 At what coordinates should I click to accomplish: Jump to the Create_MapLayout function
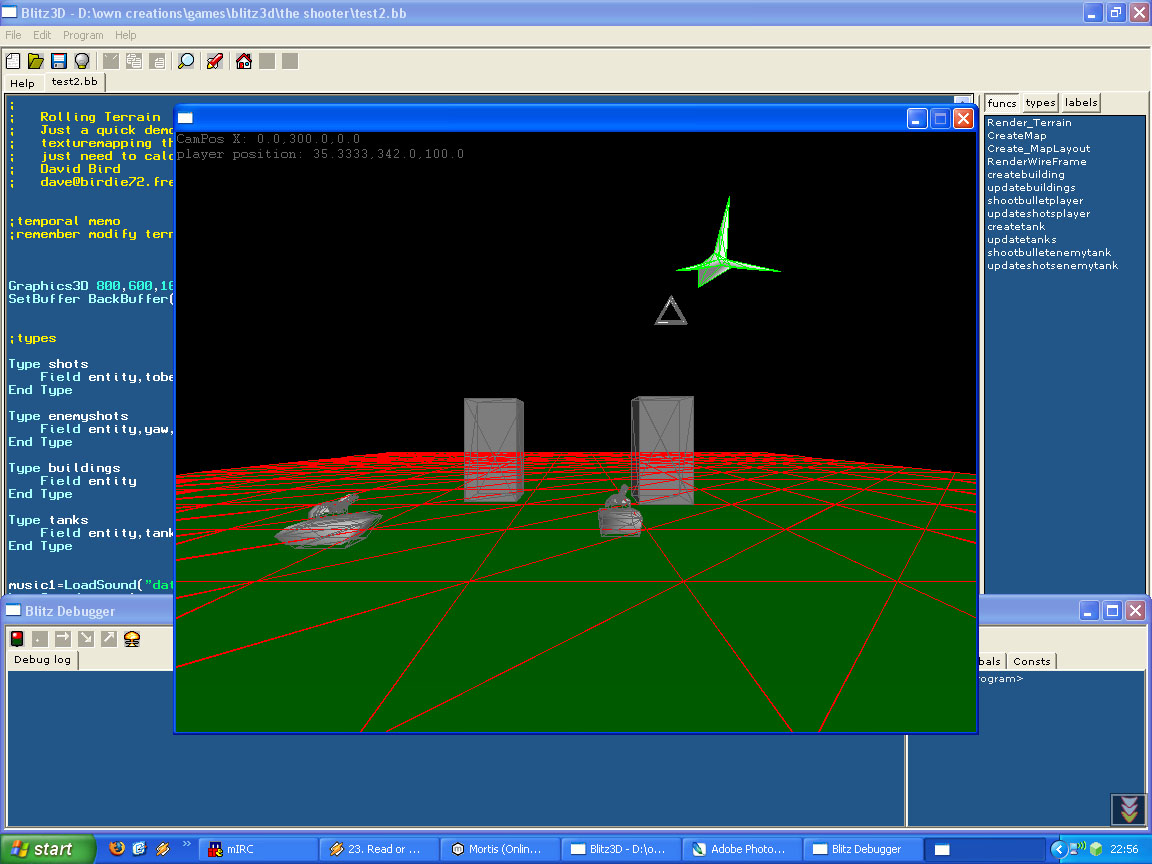(x=1039, y=148)
